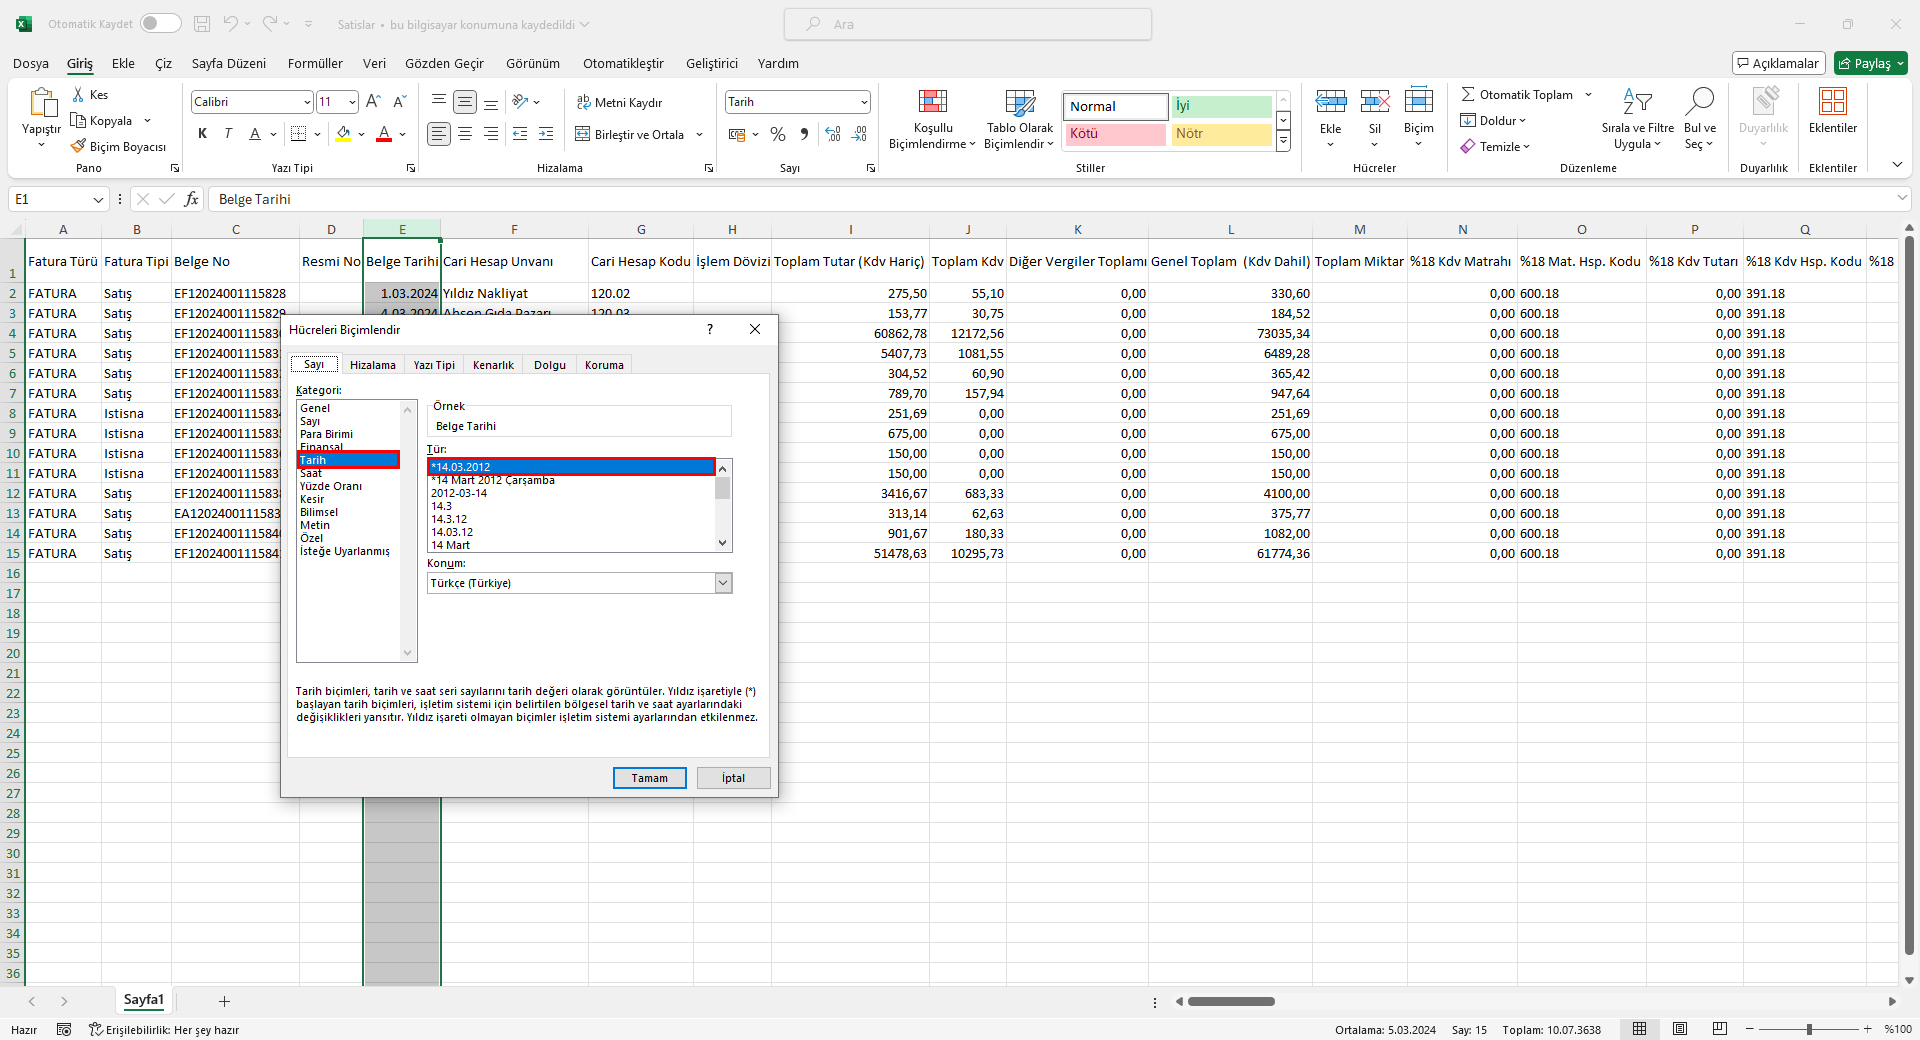Click the borders icon in Yazı Tipi
This screenshot has height=1040, width=1920.
tap(298, 133)
